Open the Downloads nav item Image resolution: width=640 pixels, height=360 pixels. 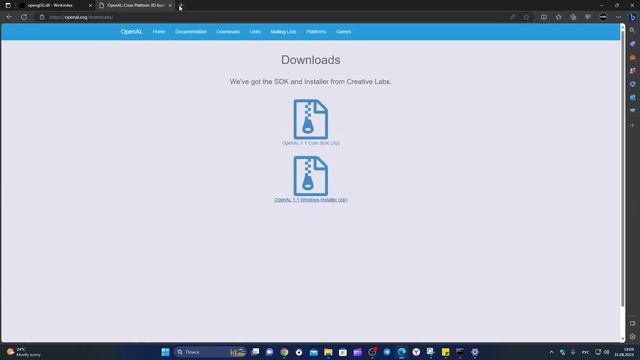pos(228,32)
